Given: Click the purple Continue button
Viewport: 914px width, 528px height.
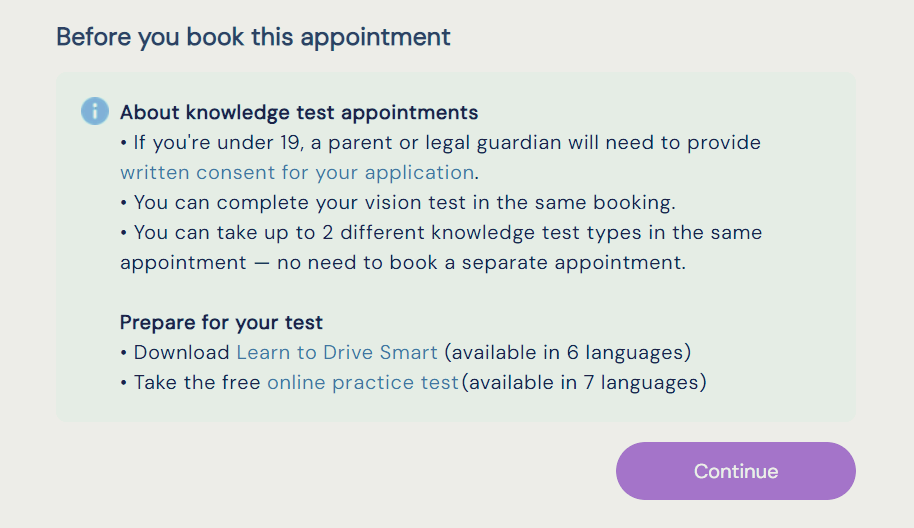Looking at the screenshot, I should click(736, 471).
